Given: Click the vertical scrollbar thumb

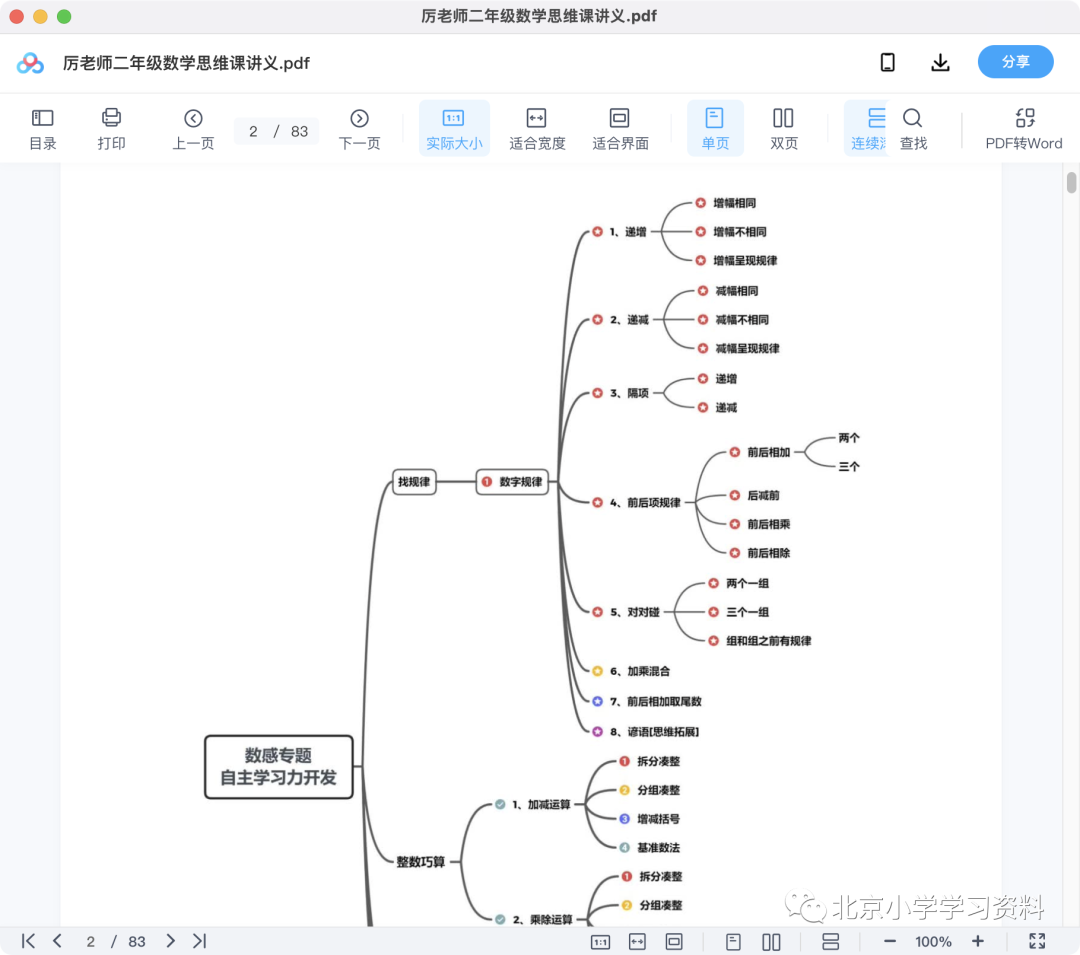Looking at the screenshot, I should click(1071, 183).
